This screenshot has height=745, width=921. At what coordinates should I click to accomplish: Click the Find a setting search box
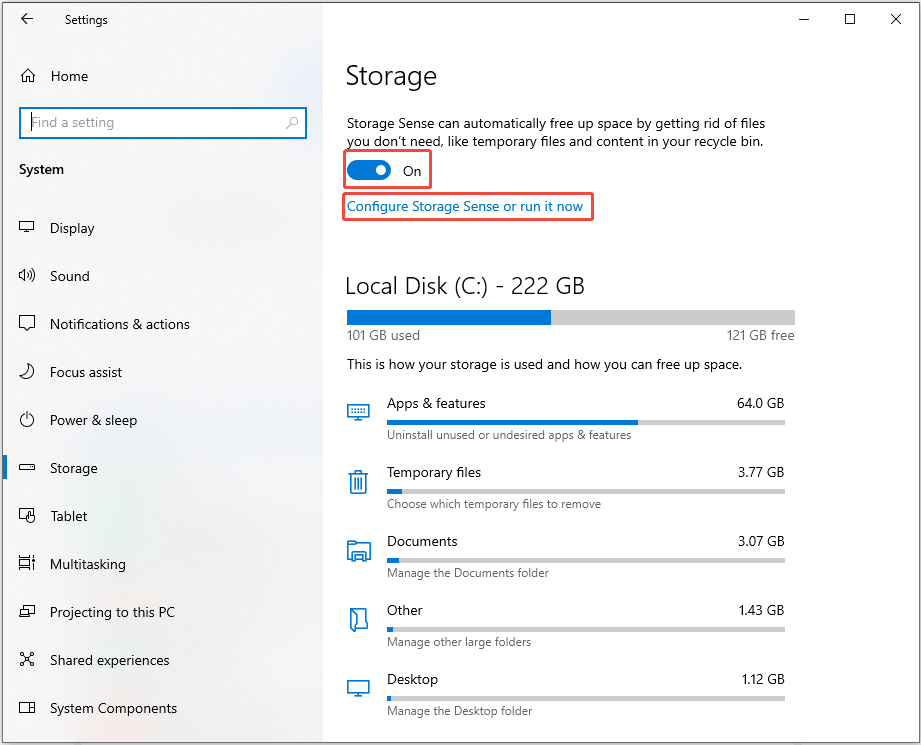pyautogui.click(x=163, y=123)
